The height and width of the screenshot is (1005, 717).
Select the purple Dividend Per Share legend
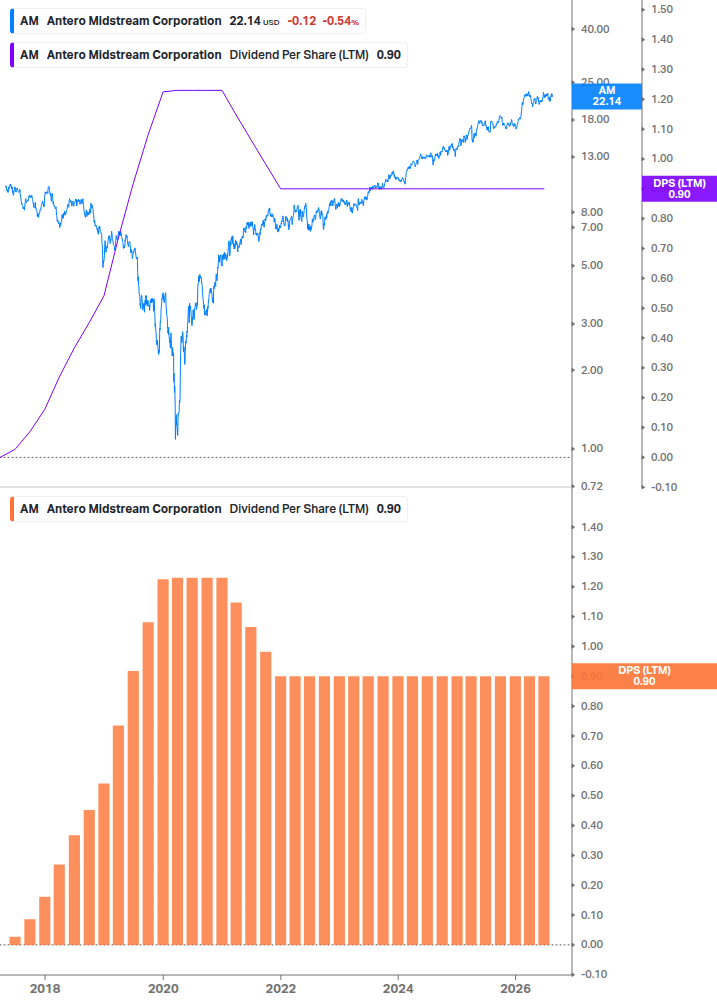coord(209,55)
